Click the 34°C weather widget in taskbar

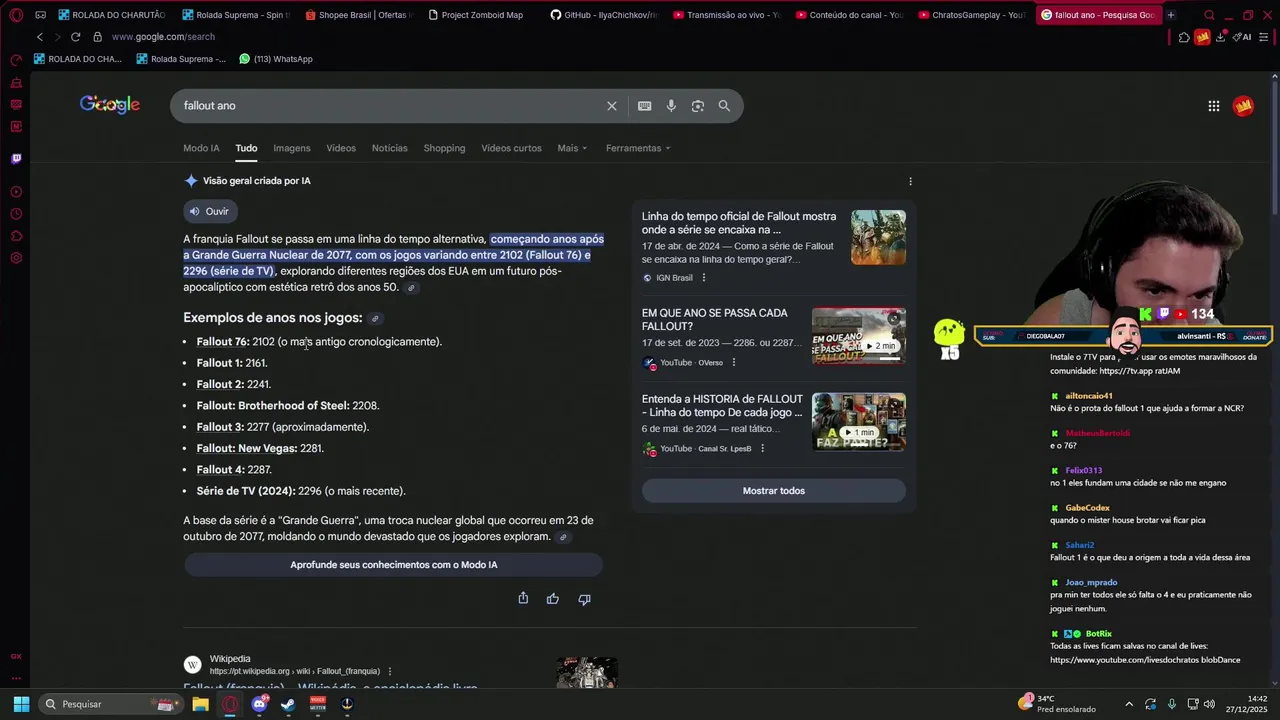pyautogui.click(x=1058, y=704)
